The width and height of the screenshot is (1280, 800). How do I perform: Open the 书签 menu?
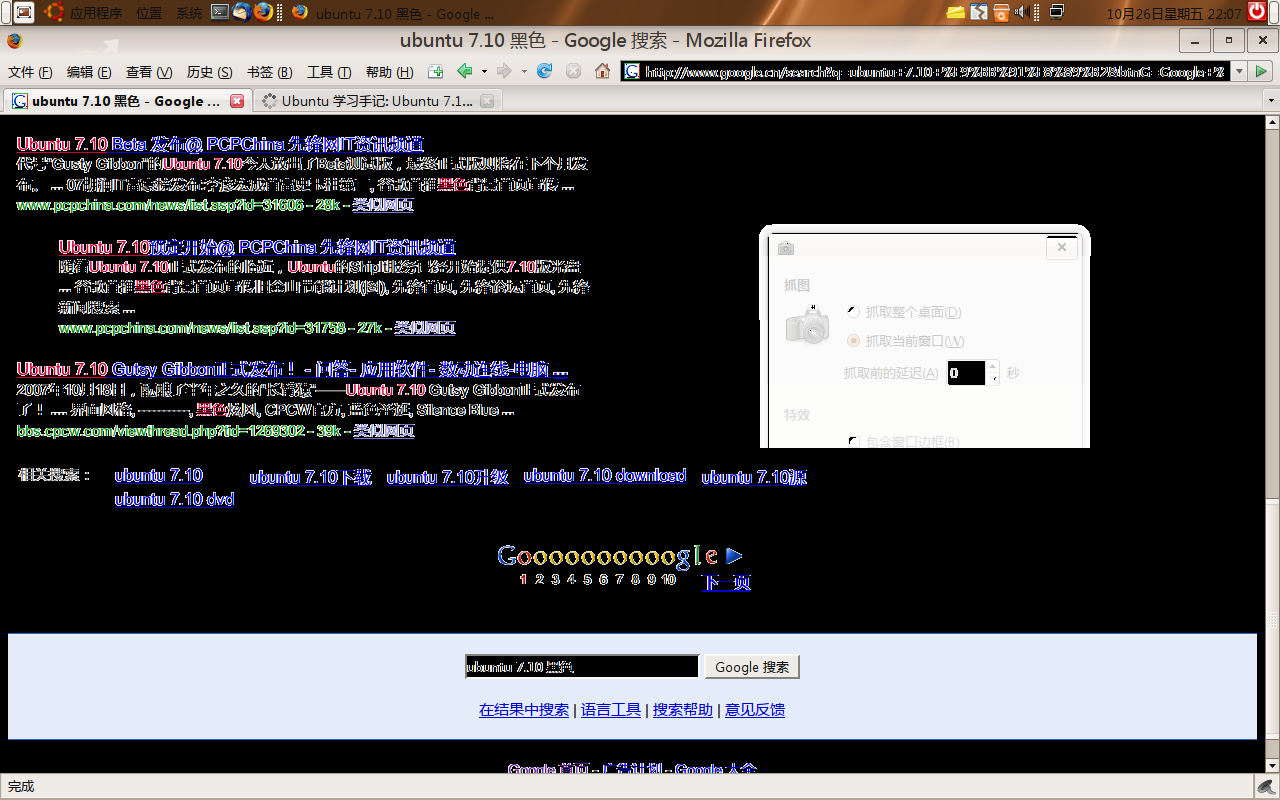pyautogui.click(x=269, y=72)
